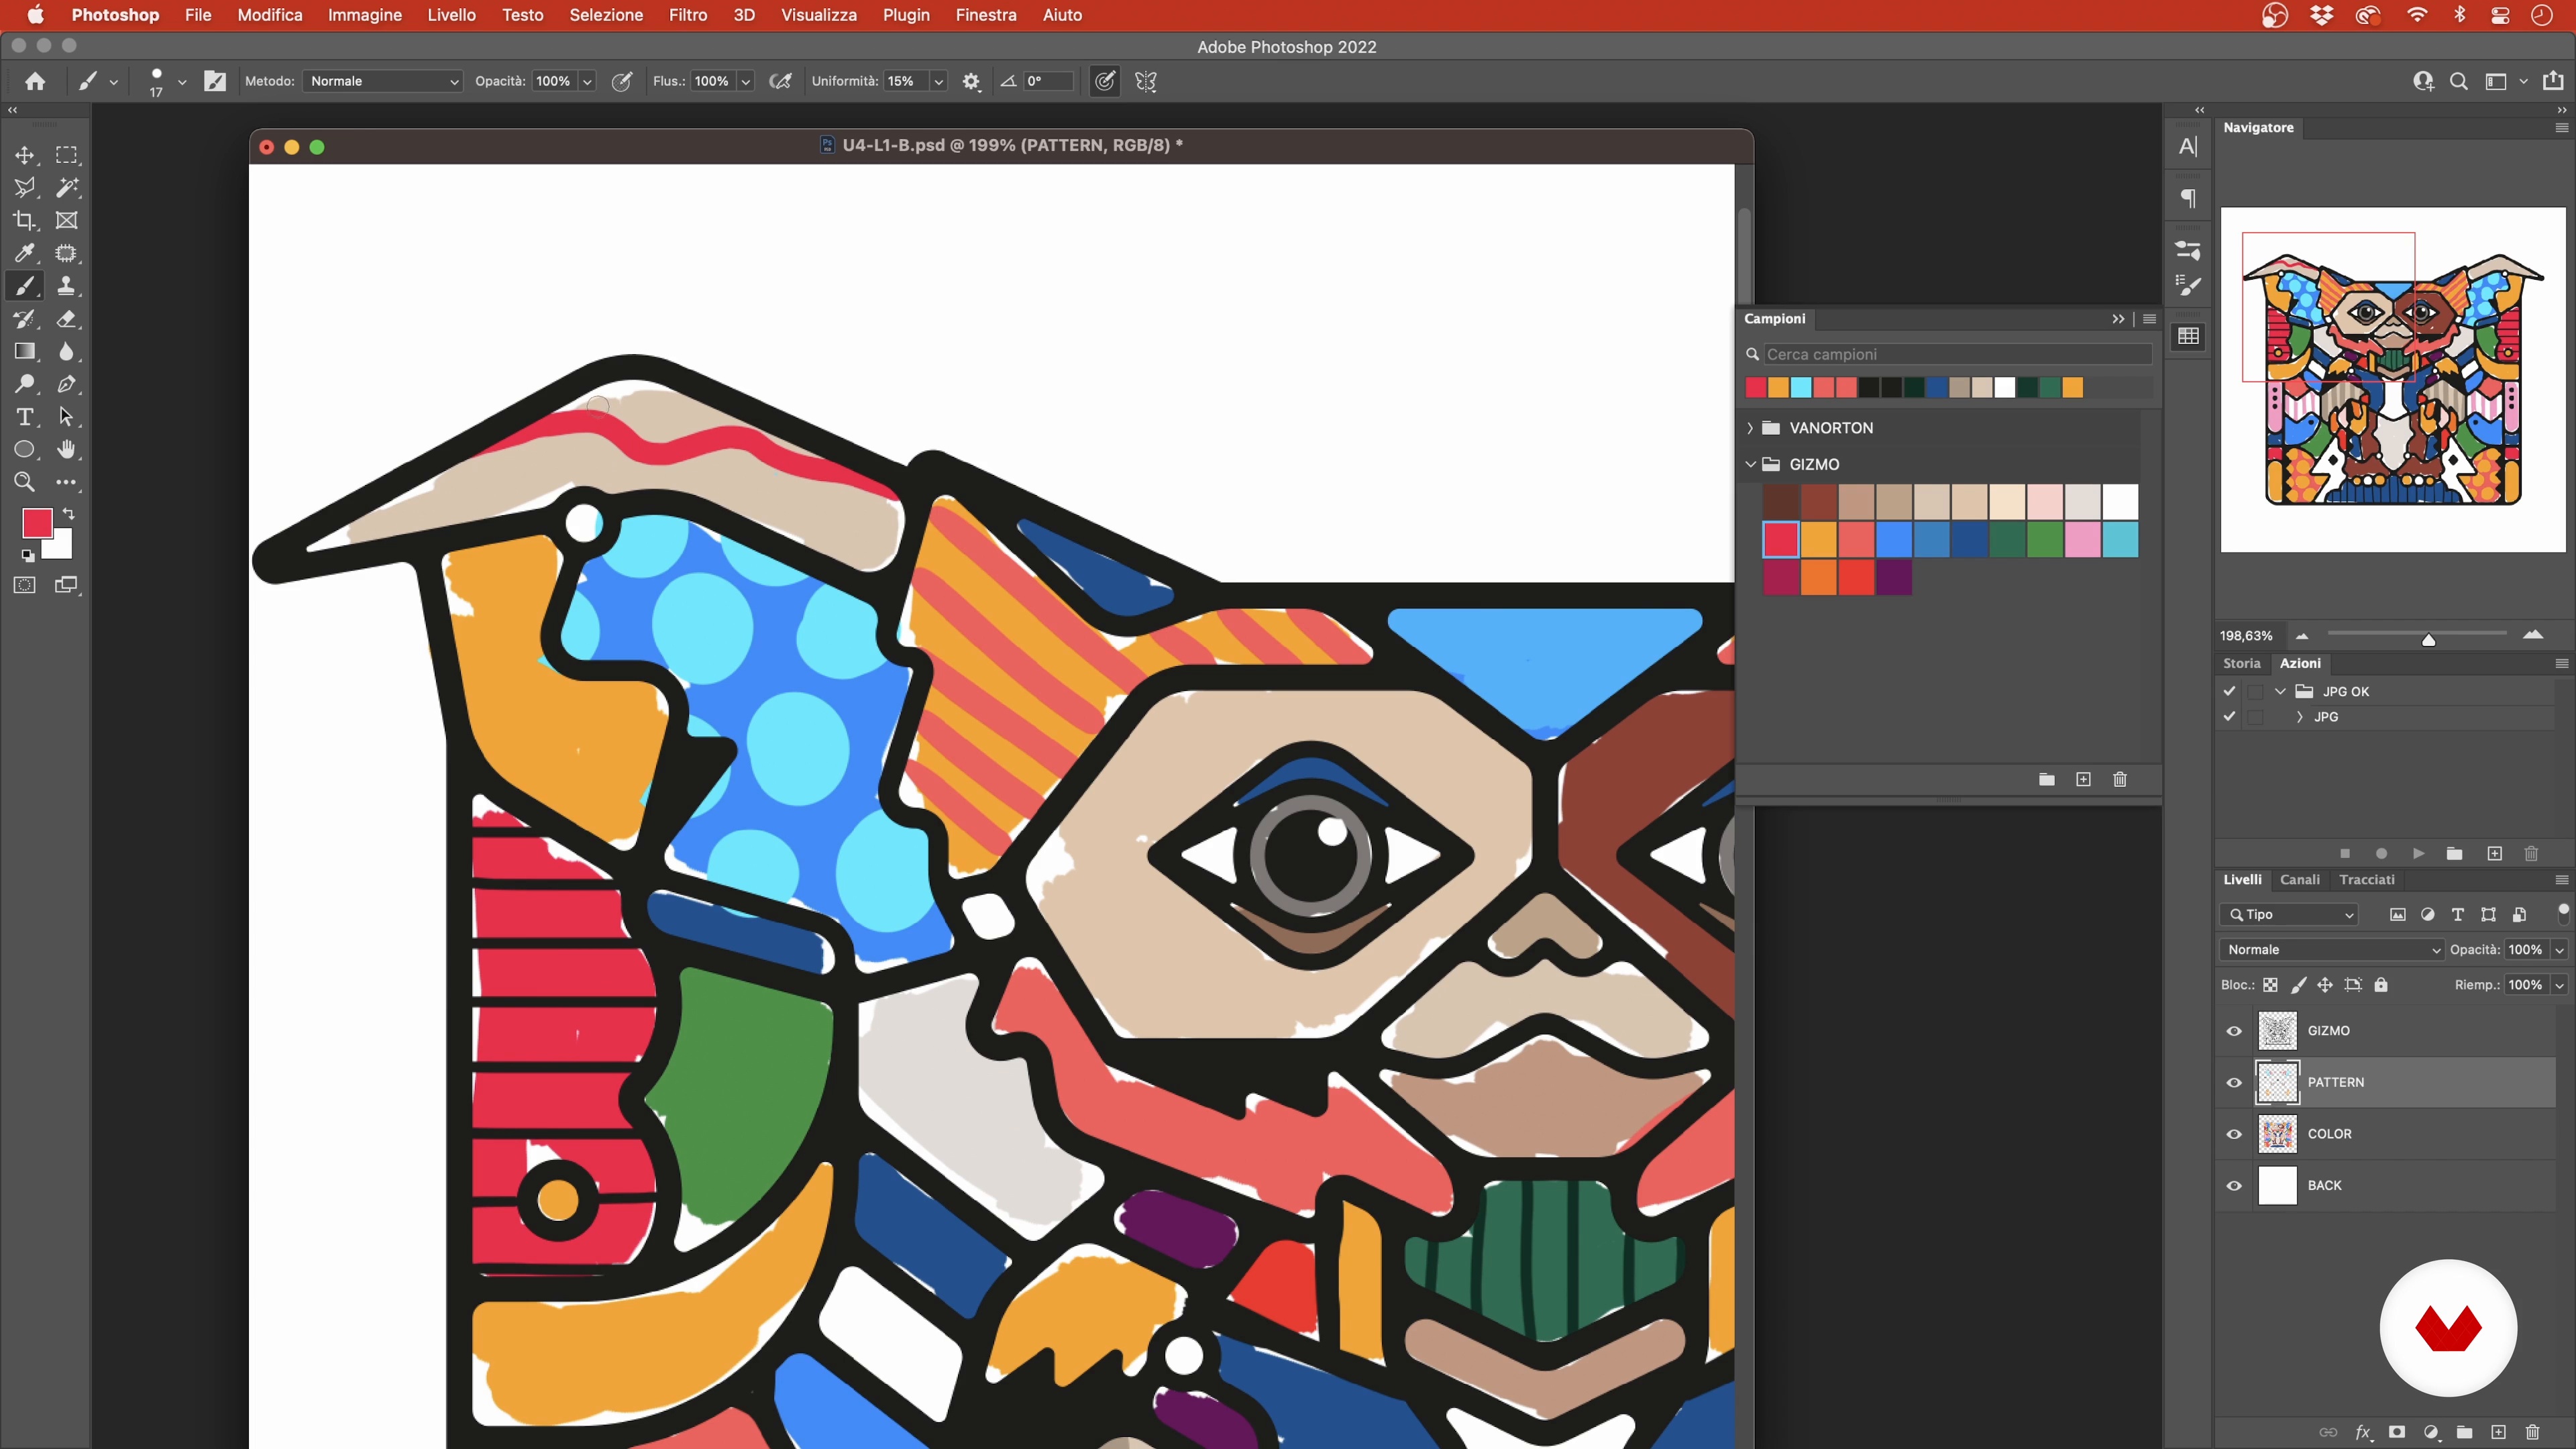The width and height of the screenshot is (2576, 1449).
Task: Create new swatch in Campioni panel
Action: click(x=2083, y=780)
